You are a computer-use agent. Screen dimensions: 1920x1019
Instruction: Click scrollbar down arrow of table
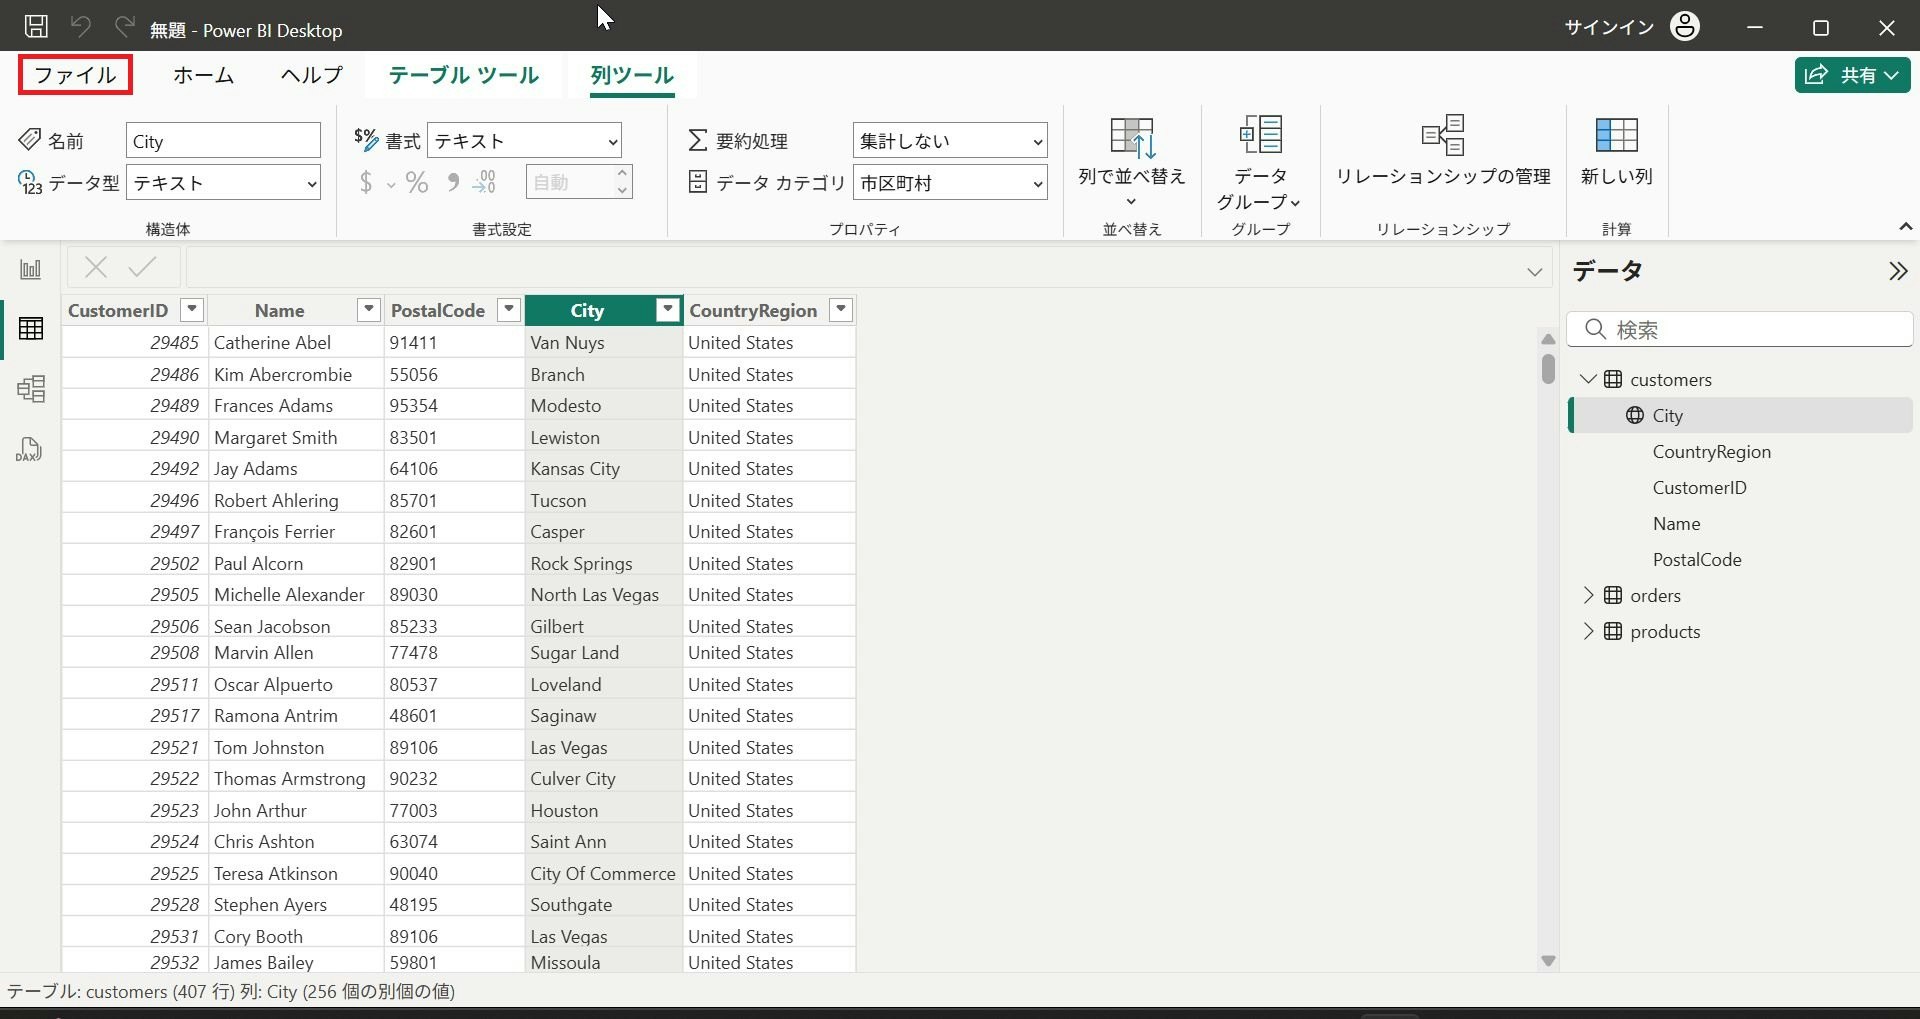point(1548,961)
